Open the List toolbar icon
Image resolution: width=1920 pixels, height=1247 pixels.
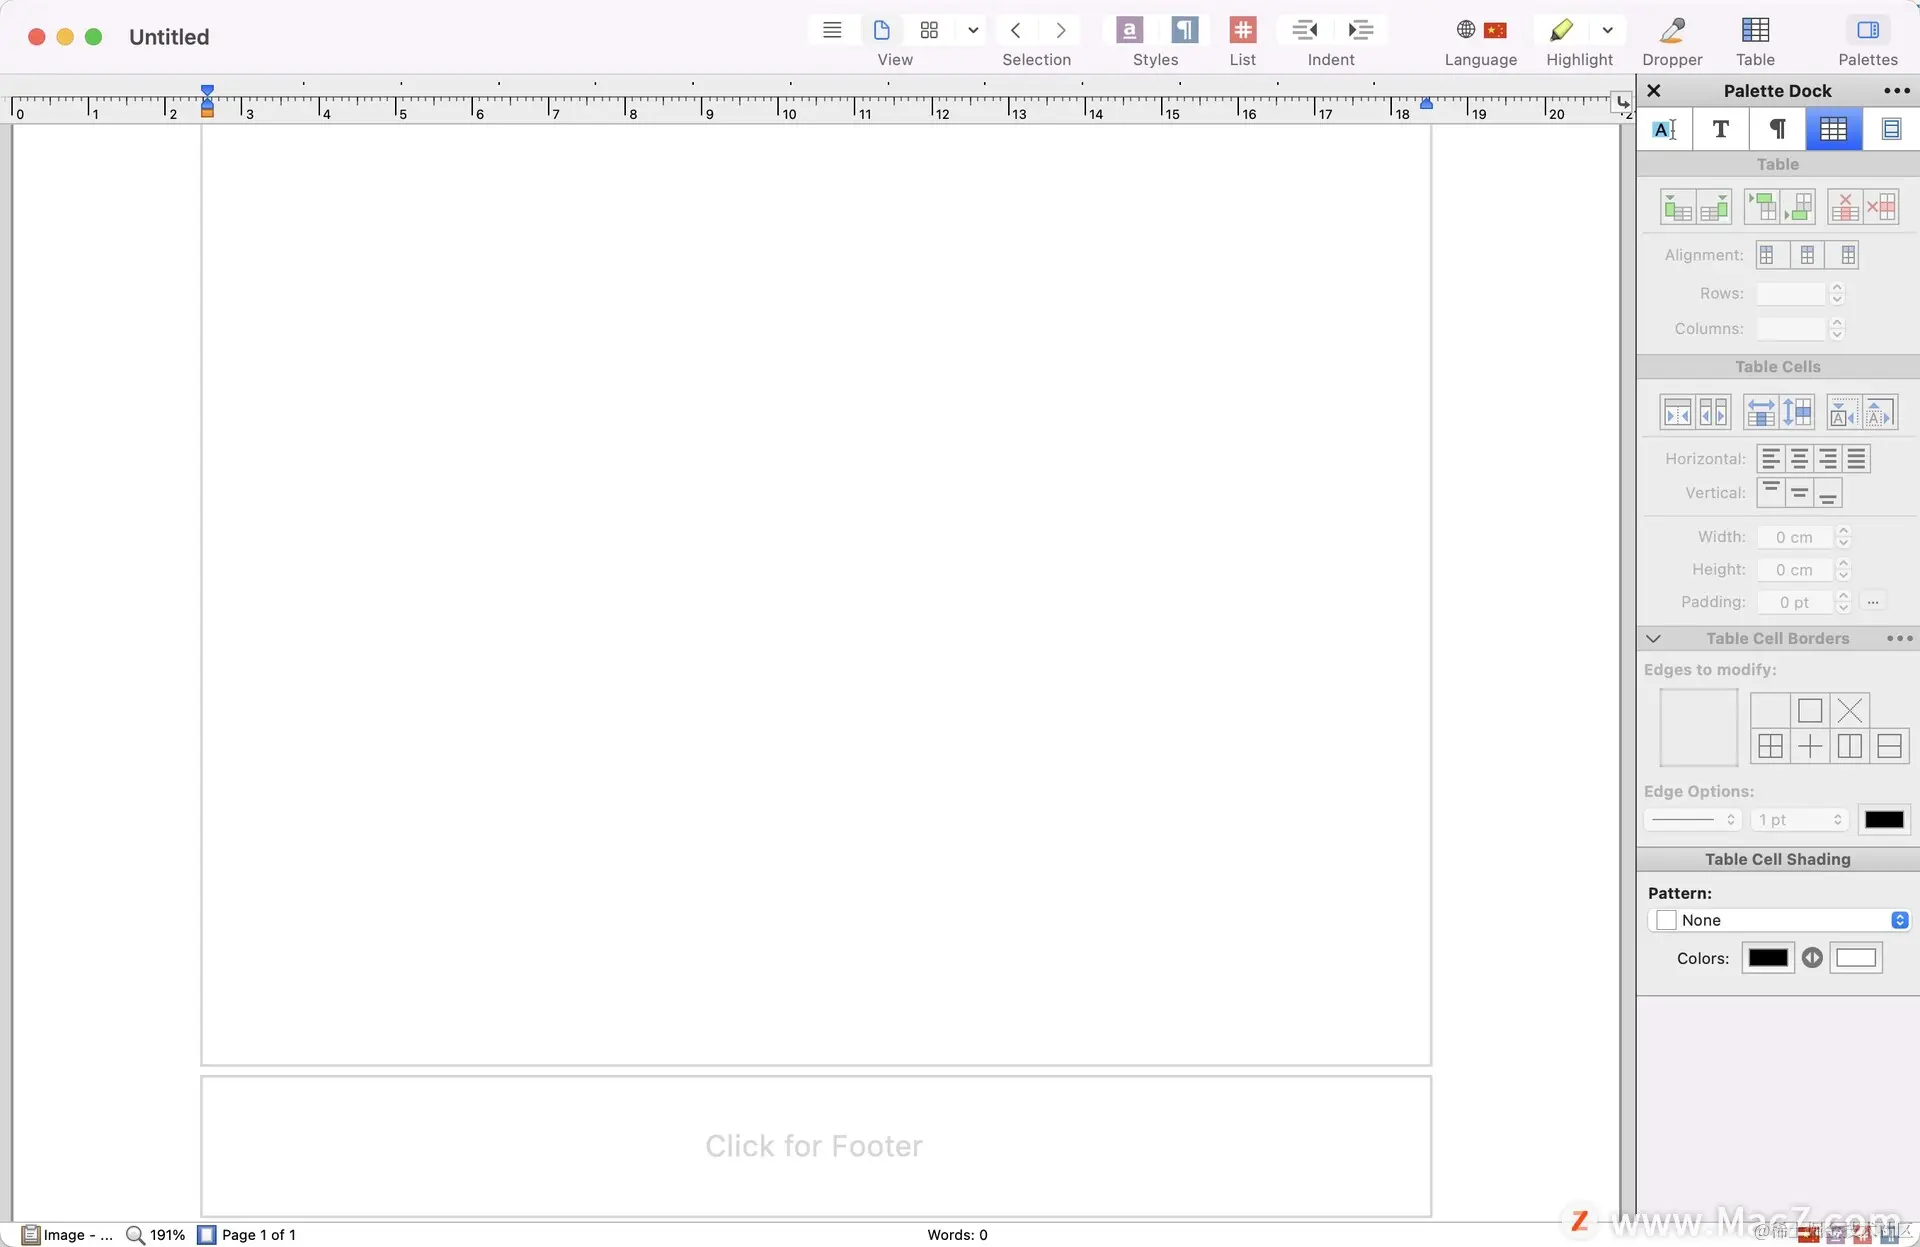1243,30
